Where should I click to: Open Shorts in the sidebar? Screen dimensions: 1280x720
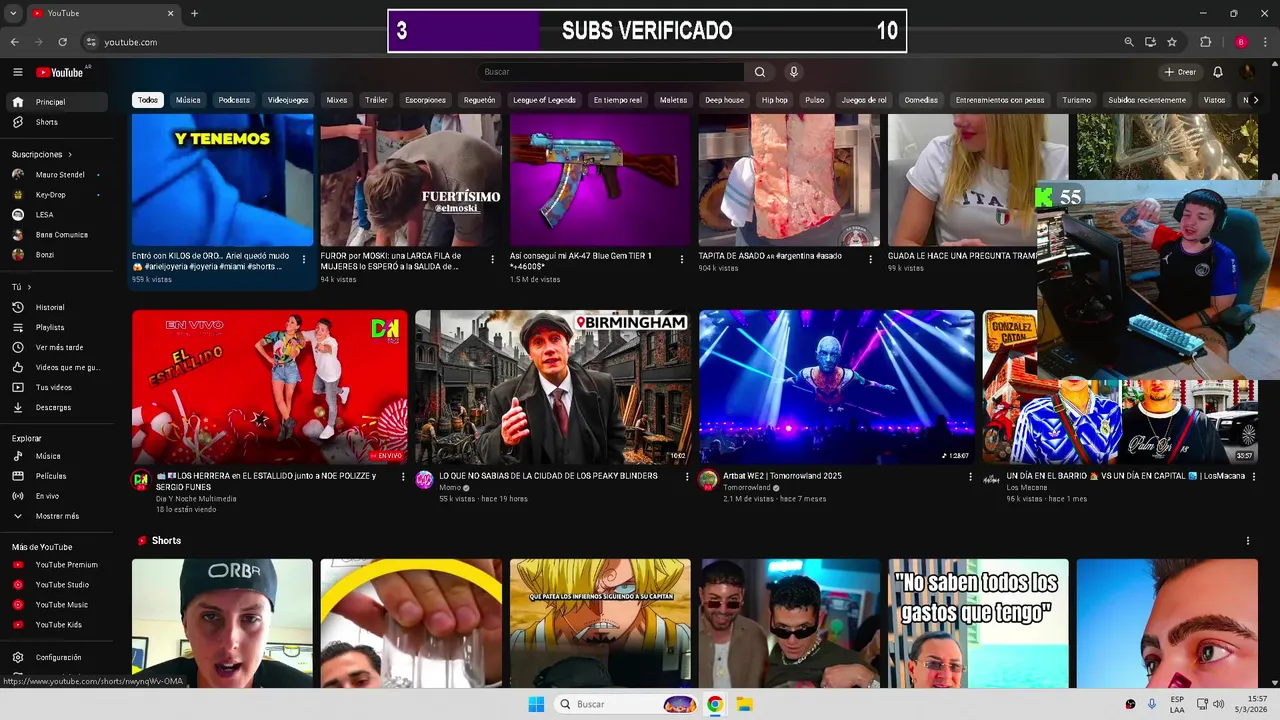tap(55, 122)
